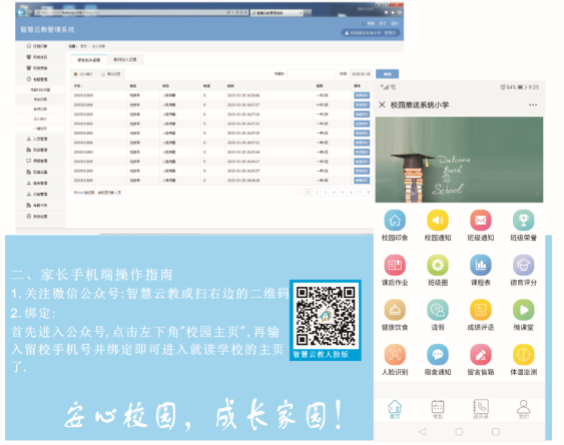Open the 校园印象 campus impression icon
This screenshot has width=564, height=445.
point(395,220)
